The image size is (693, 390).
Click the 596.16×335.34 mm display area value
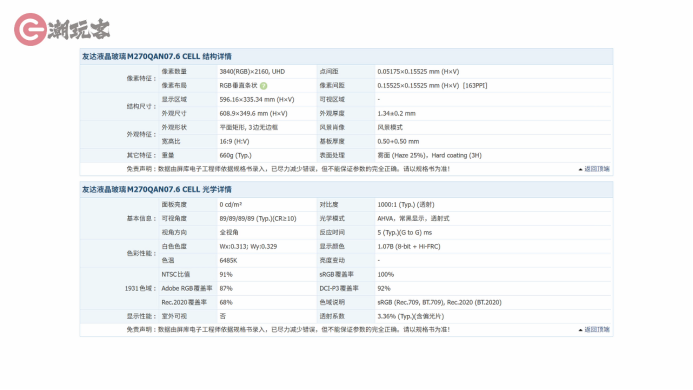(x=257, y=99)
